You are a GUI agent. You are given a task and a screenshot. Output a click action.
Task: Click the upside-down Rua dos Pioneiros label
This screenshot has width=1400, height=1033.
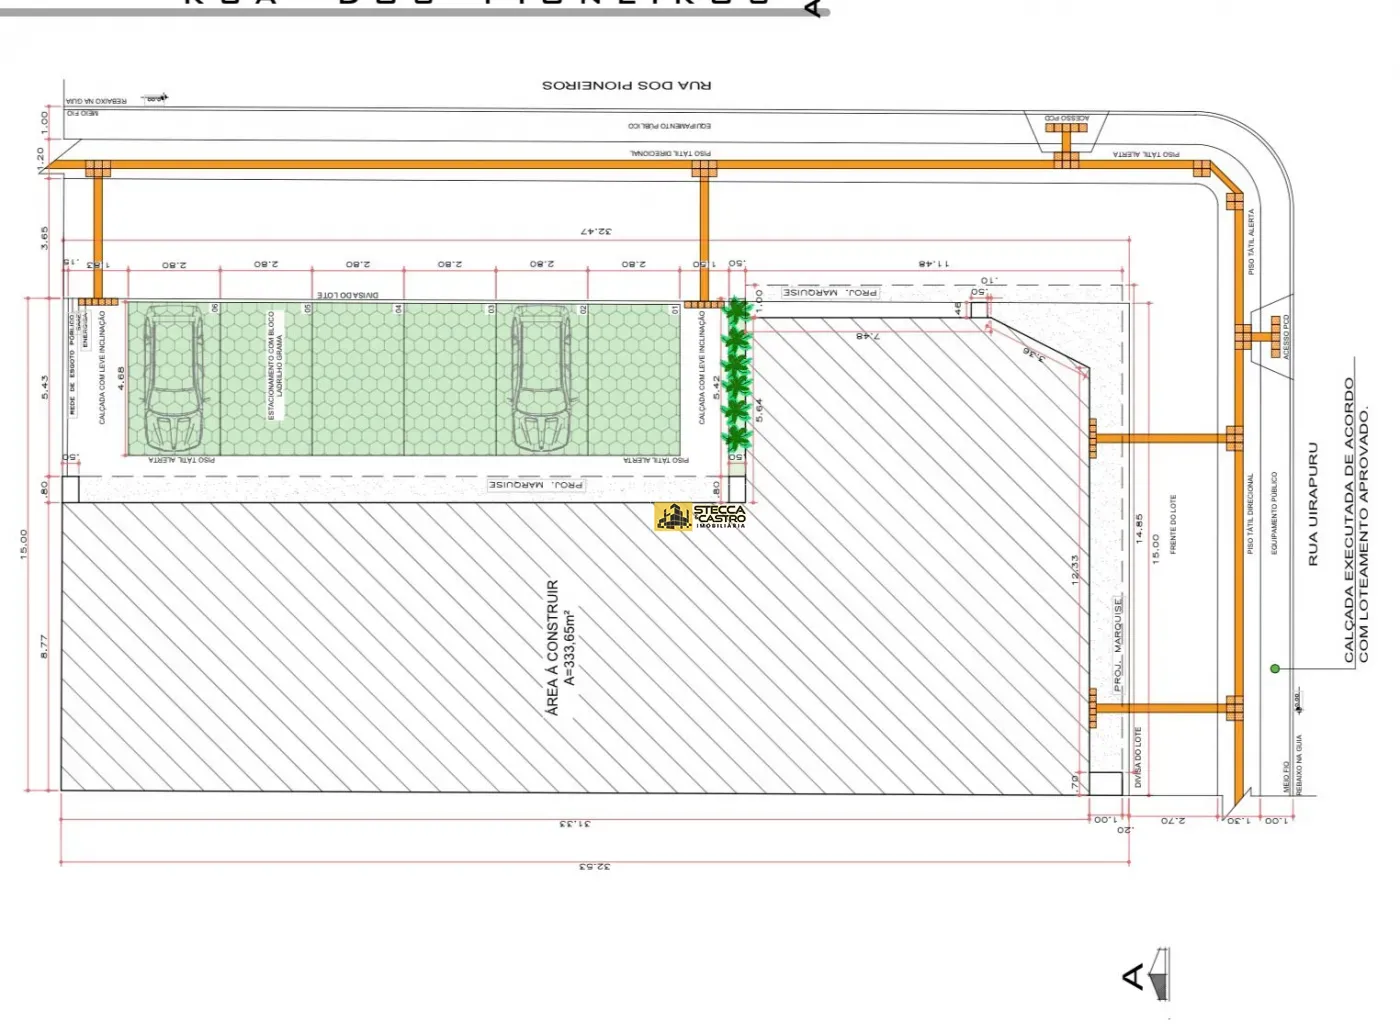click(627, 86)
